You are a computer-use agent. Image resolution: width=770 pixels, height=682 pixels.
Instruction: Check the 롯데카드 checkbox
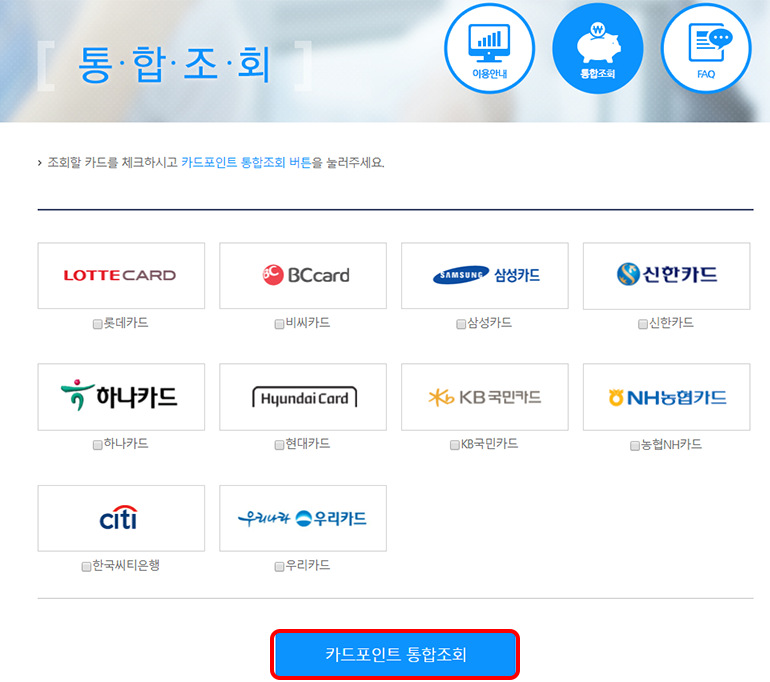click(x=97, y=324)
